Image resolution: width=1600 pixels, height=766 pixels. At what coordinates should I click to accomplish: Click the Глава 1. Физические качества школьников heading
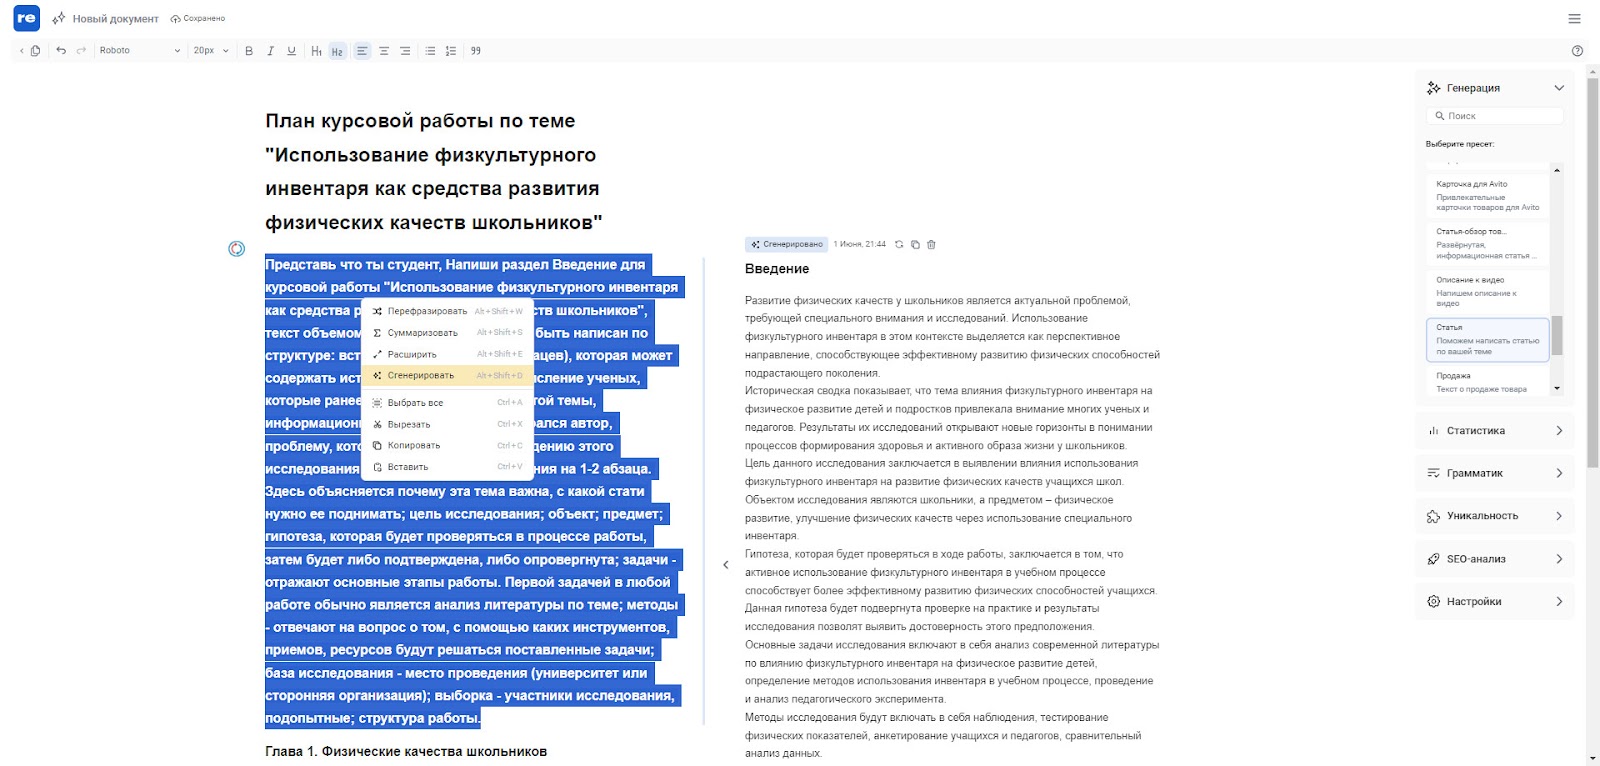click(x=406, y=751)
